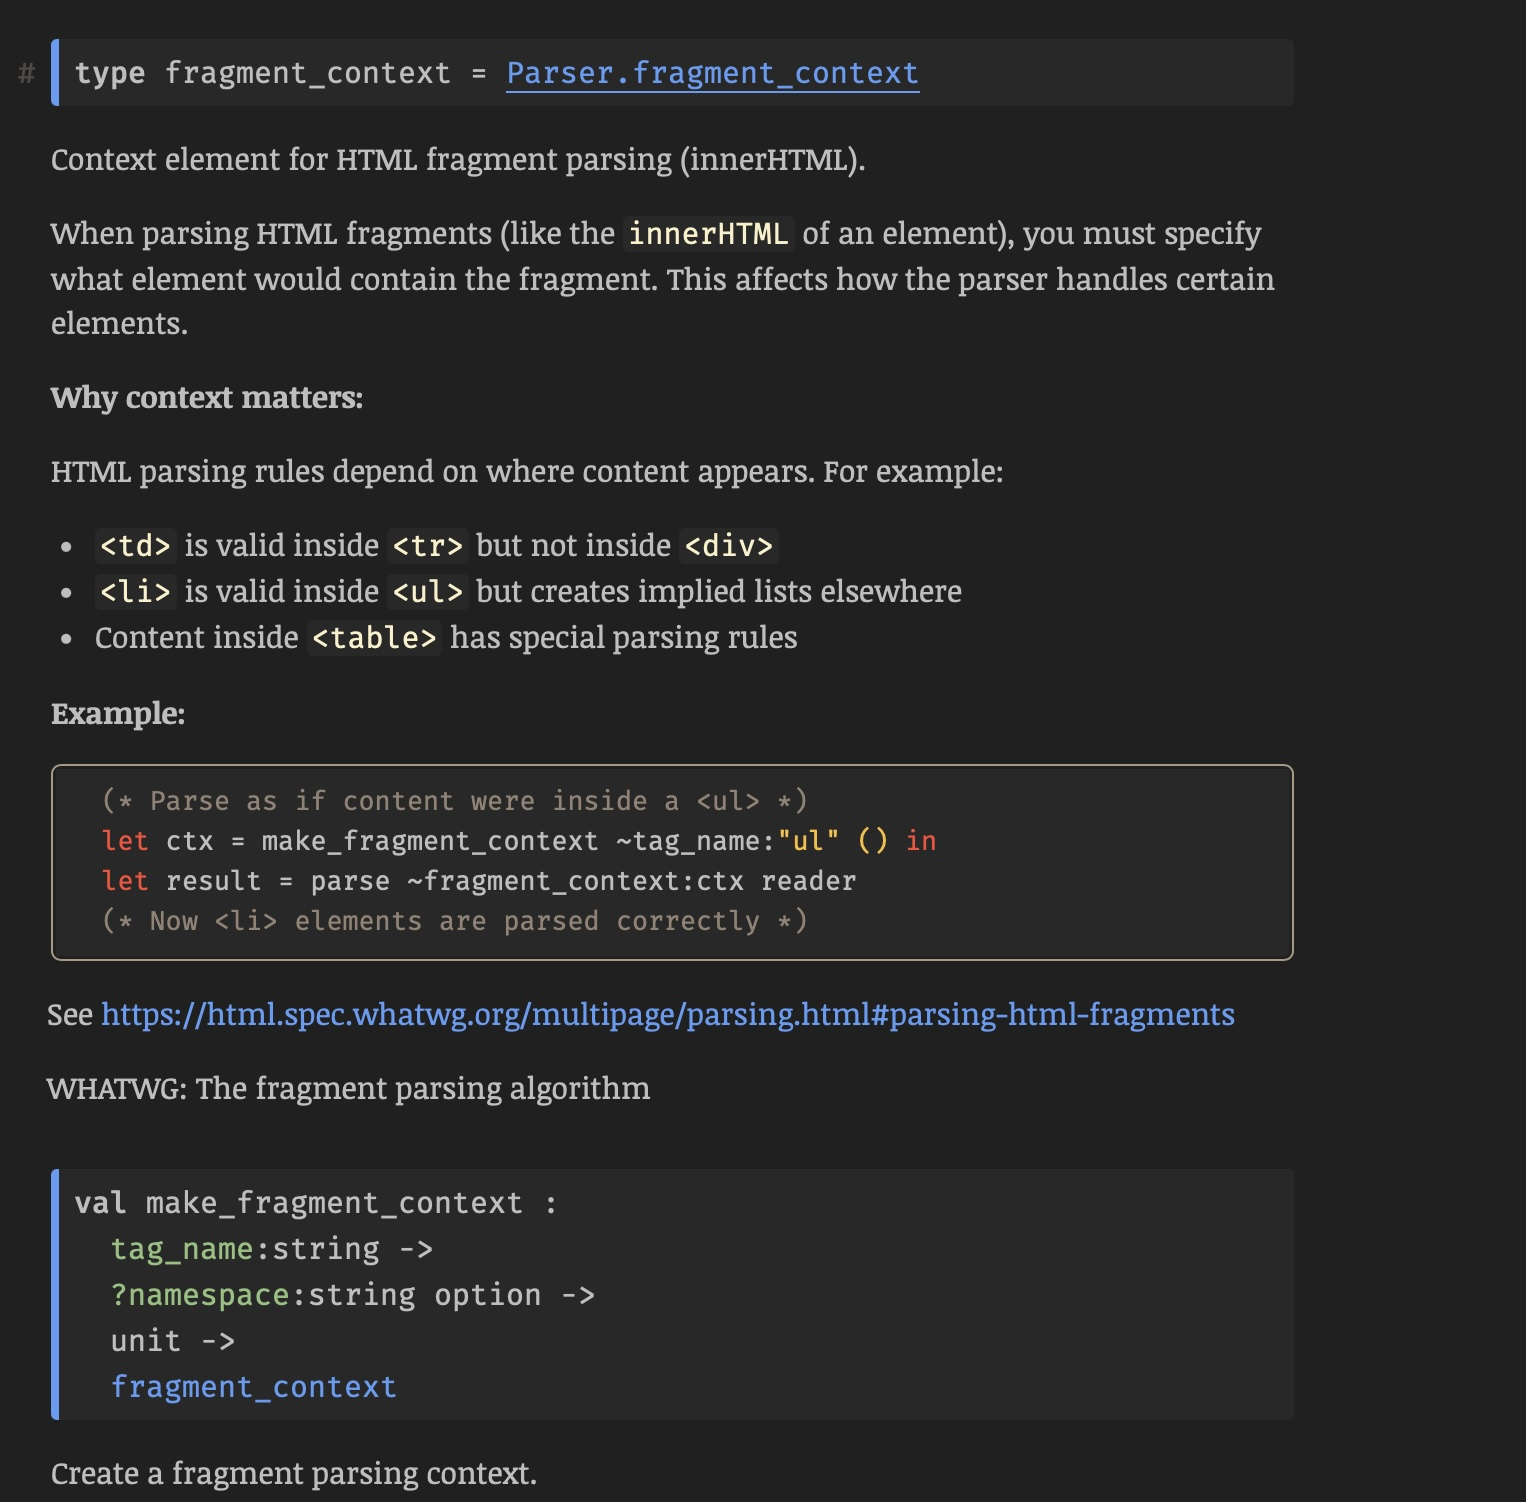
Task: Click the fragment_context return type link
Action: point(253,1386)
